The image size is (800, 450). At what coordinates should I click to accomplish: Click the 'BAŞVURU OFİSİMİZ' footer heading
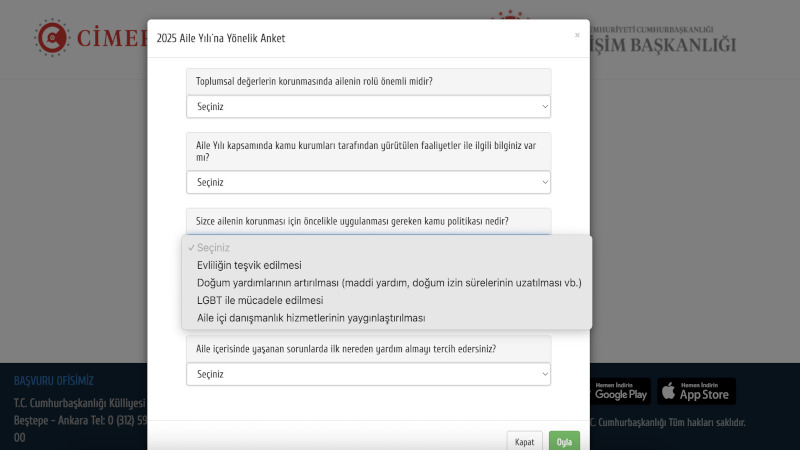tap(54, 381)
